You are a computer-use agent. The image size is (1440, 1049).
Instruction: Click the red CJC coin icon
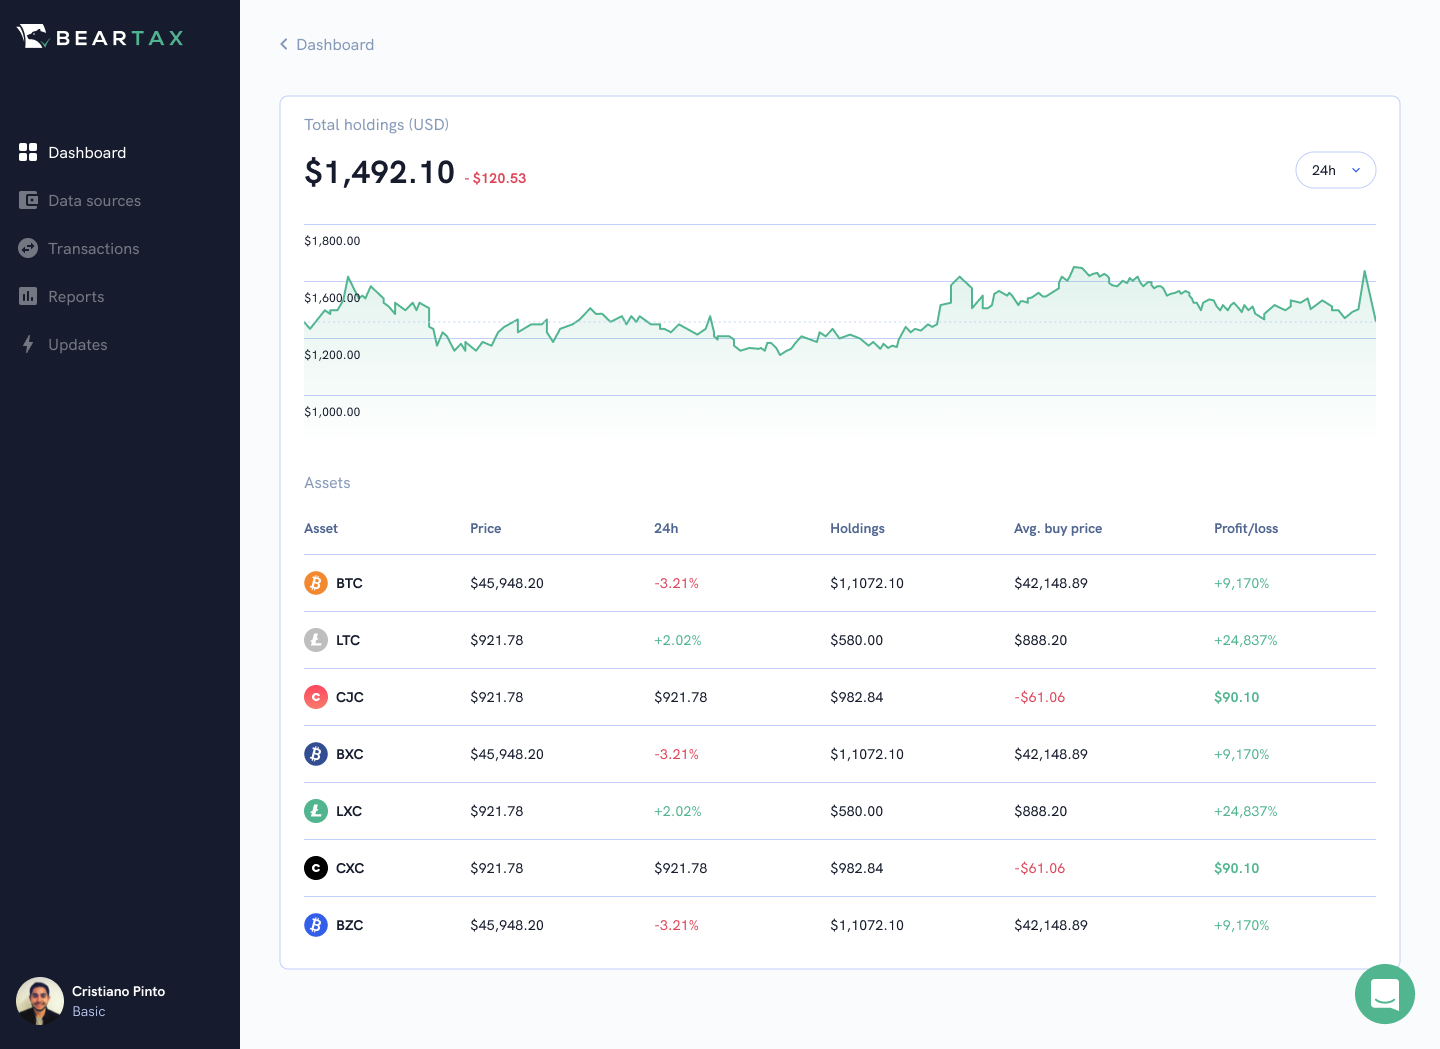coord(316,697)
